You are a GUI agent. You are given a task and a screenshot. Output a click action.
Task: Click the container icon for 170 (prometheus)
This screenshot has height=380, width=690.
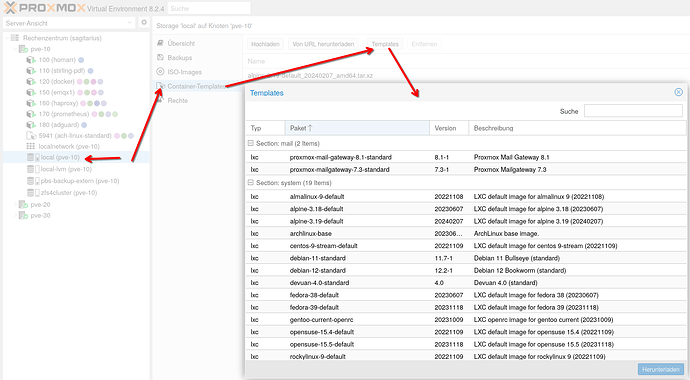tap(31, 114)
